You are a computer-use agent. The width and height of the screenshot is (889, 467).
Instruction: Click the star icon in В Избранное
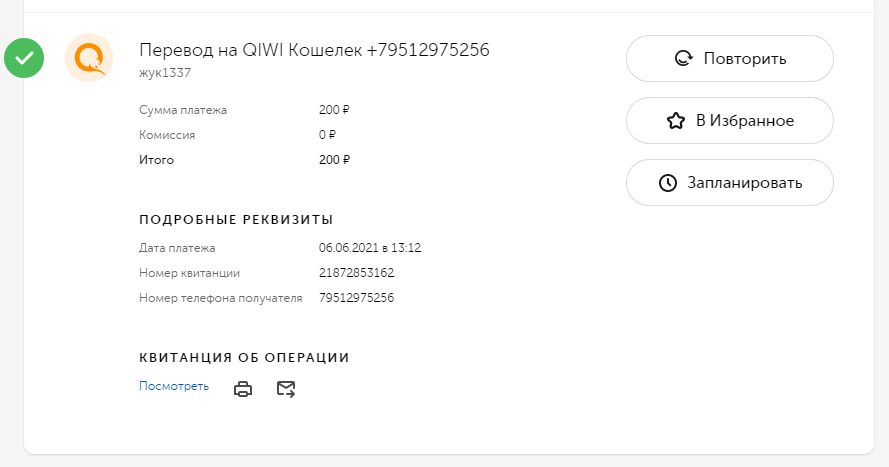(x=676, y=121)
